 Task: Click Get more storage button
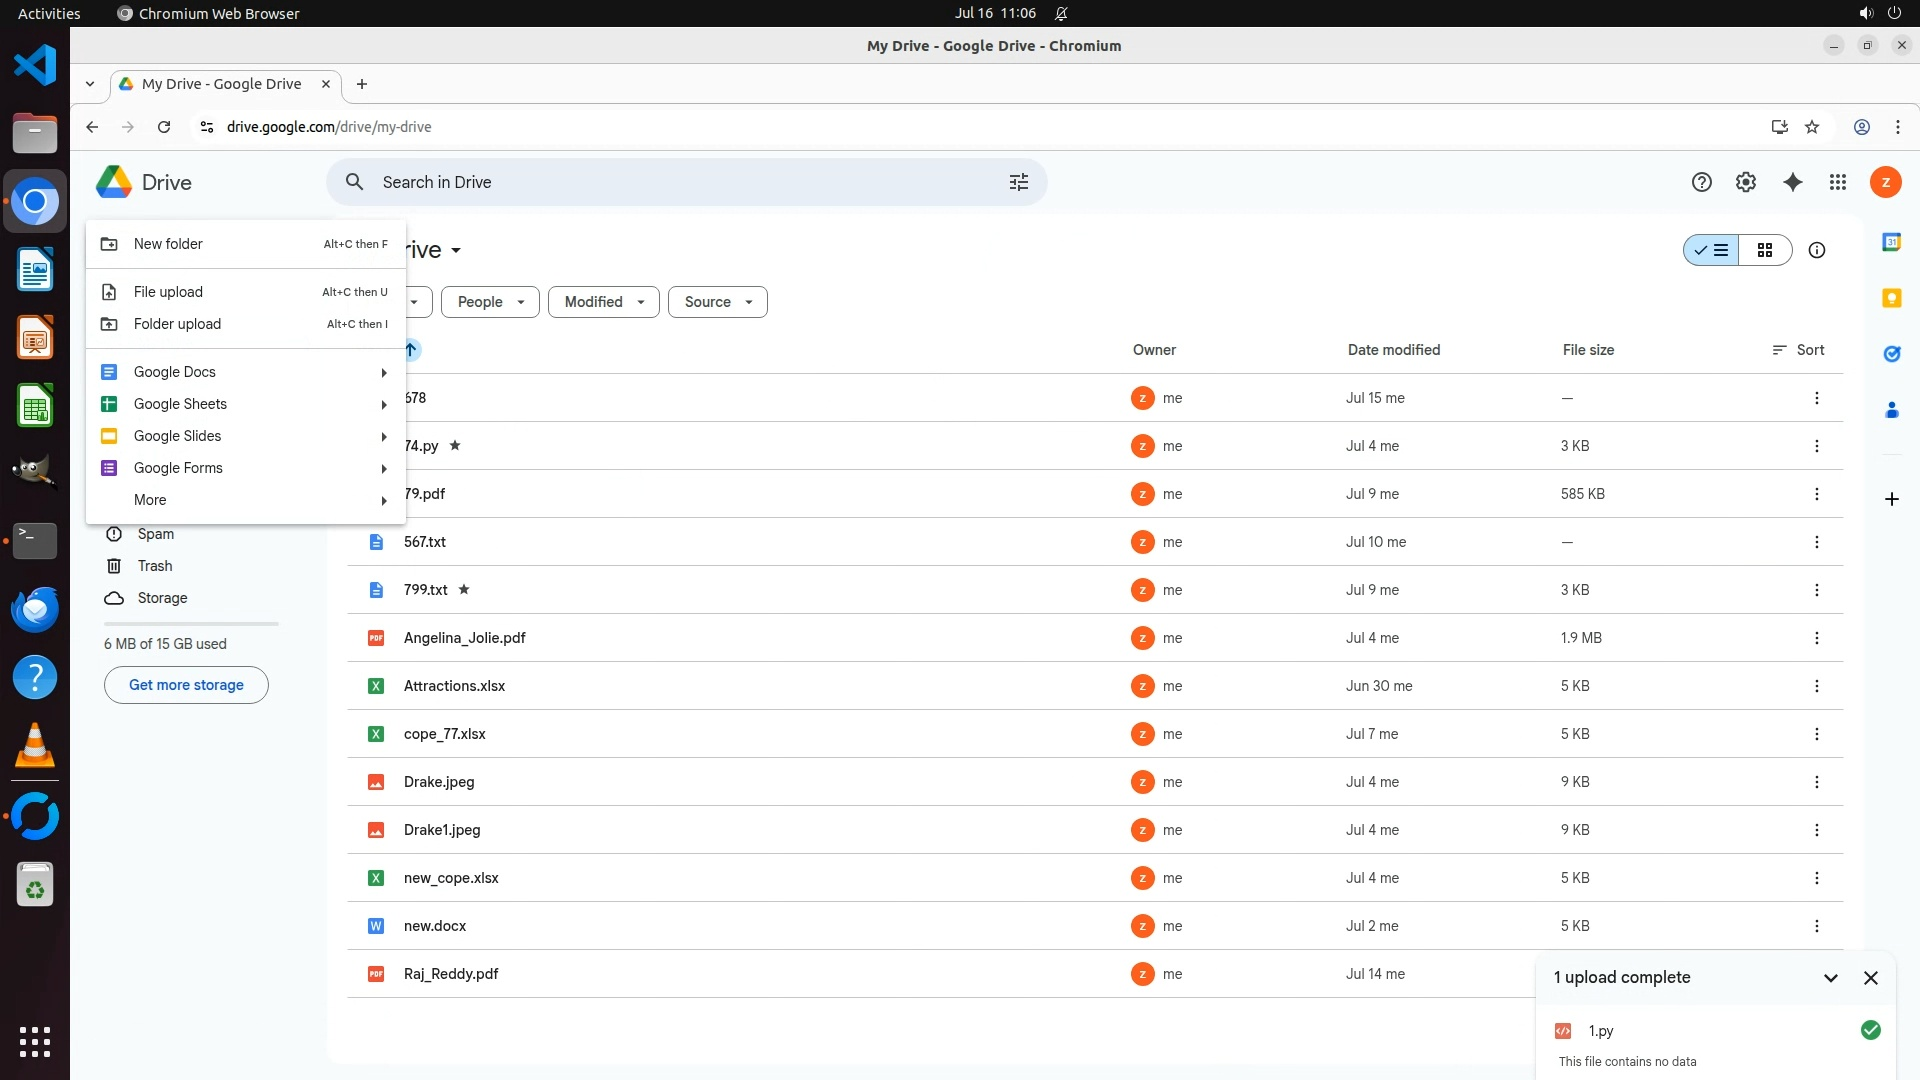(x=186, y=685)
